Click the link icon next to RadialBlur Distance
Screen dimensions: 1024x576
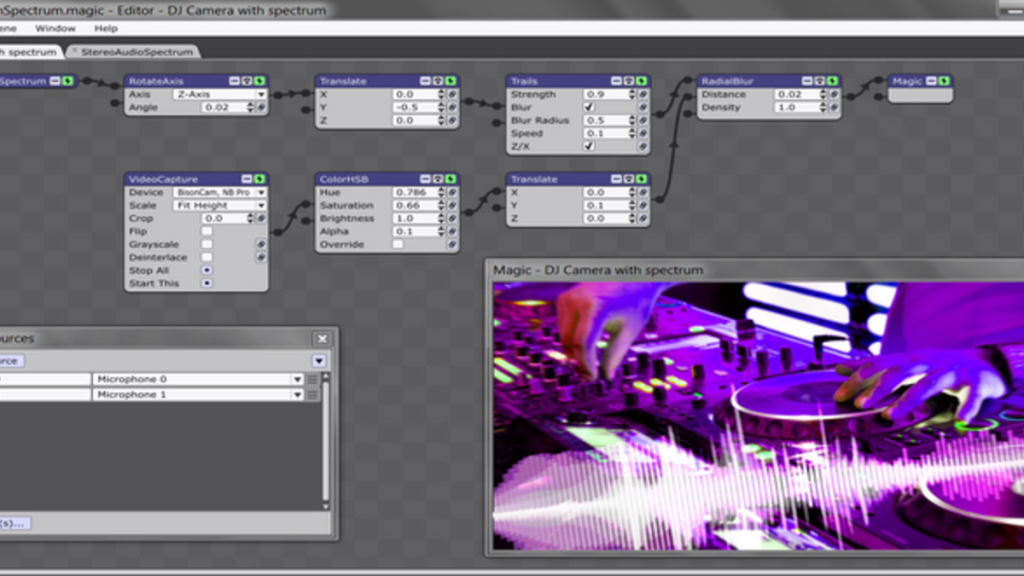(x=832, y=95)
